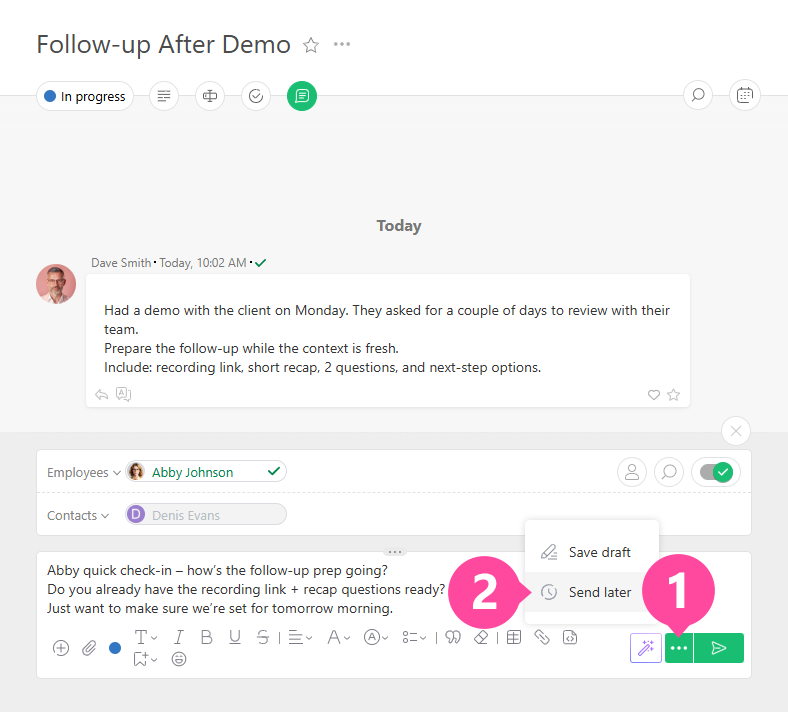Viewport: 788px width, 712px height.
Task: Select Save draft from the menu
Action: pyautogui.click(x=599, y=552)
